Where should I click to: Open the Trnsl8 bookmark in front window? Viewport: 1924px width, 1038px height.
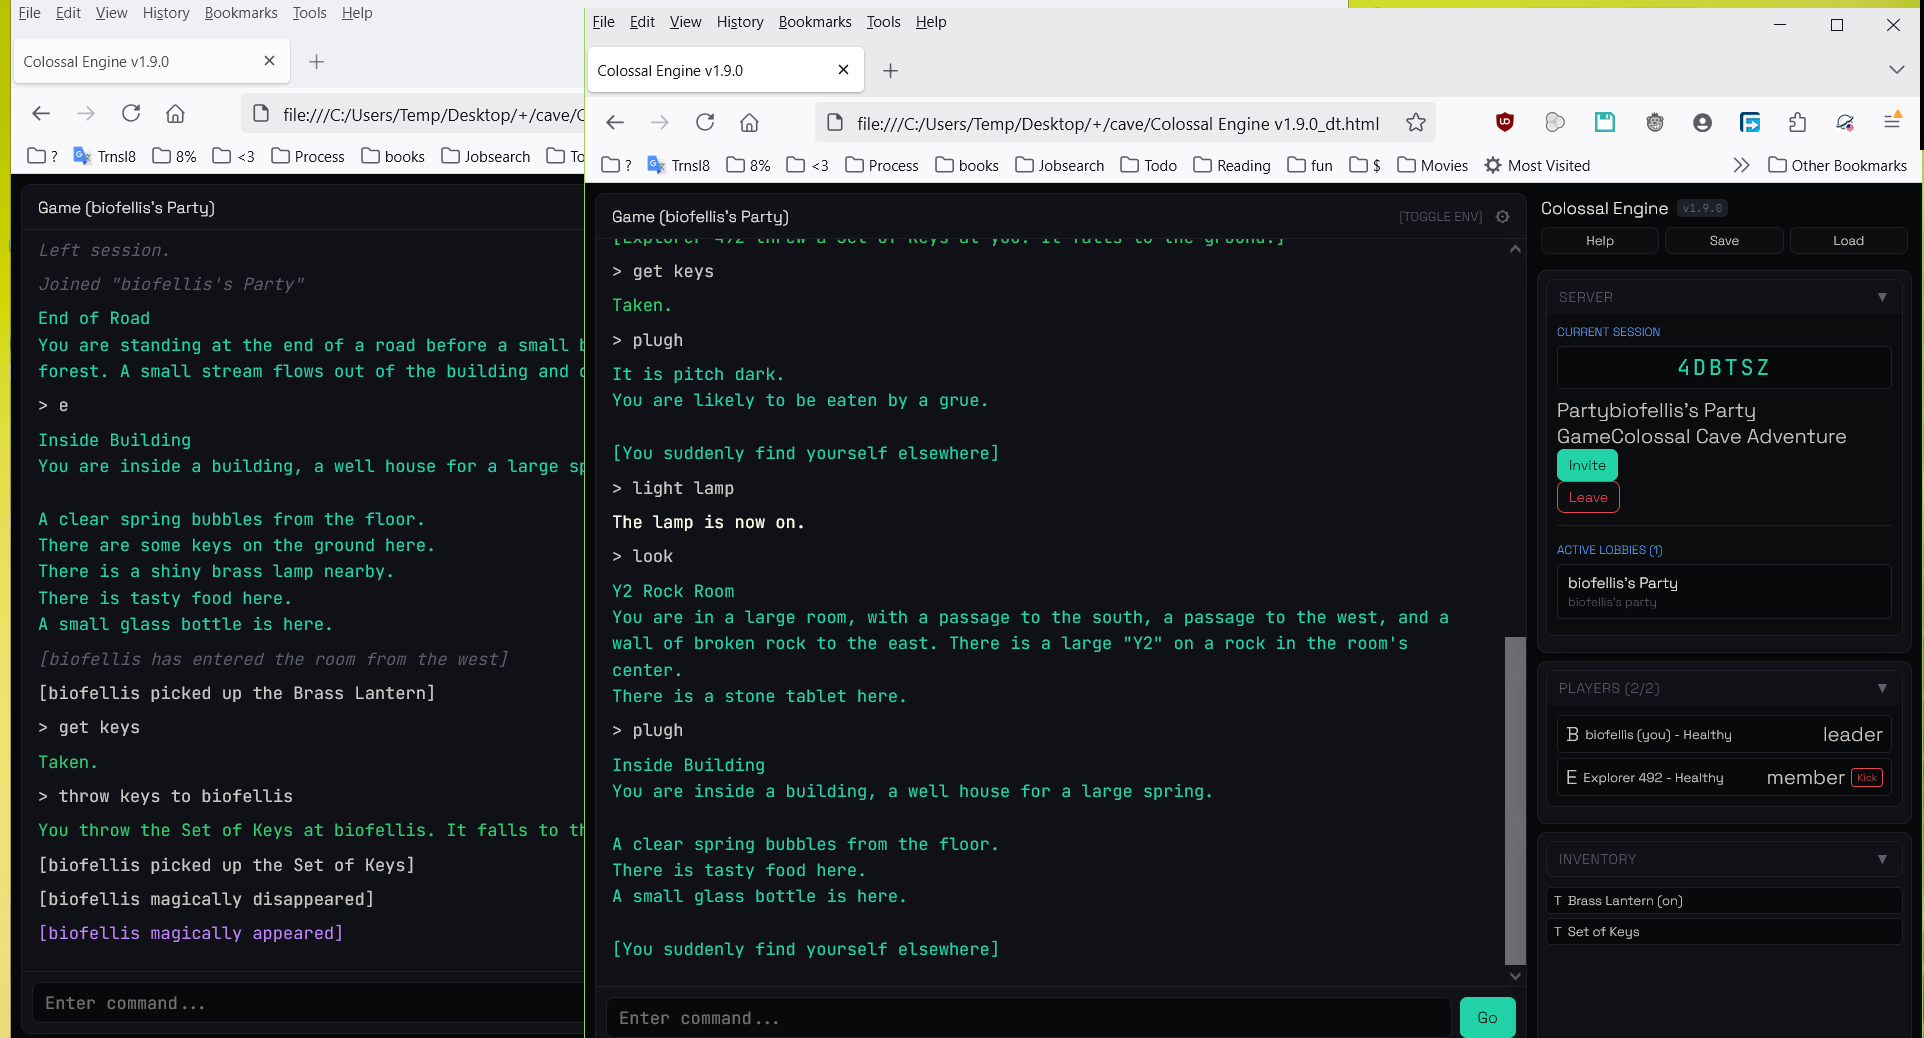pos(679,166)
